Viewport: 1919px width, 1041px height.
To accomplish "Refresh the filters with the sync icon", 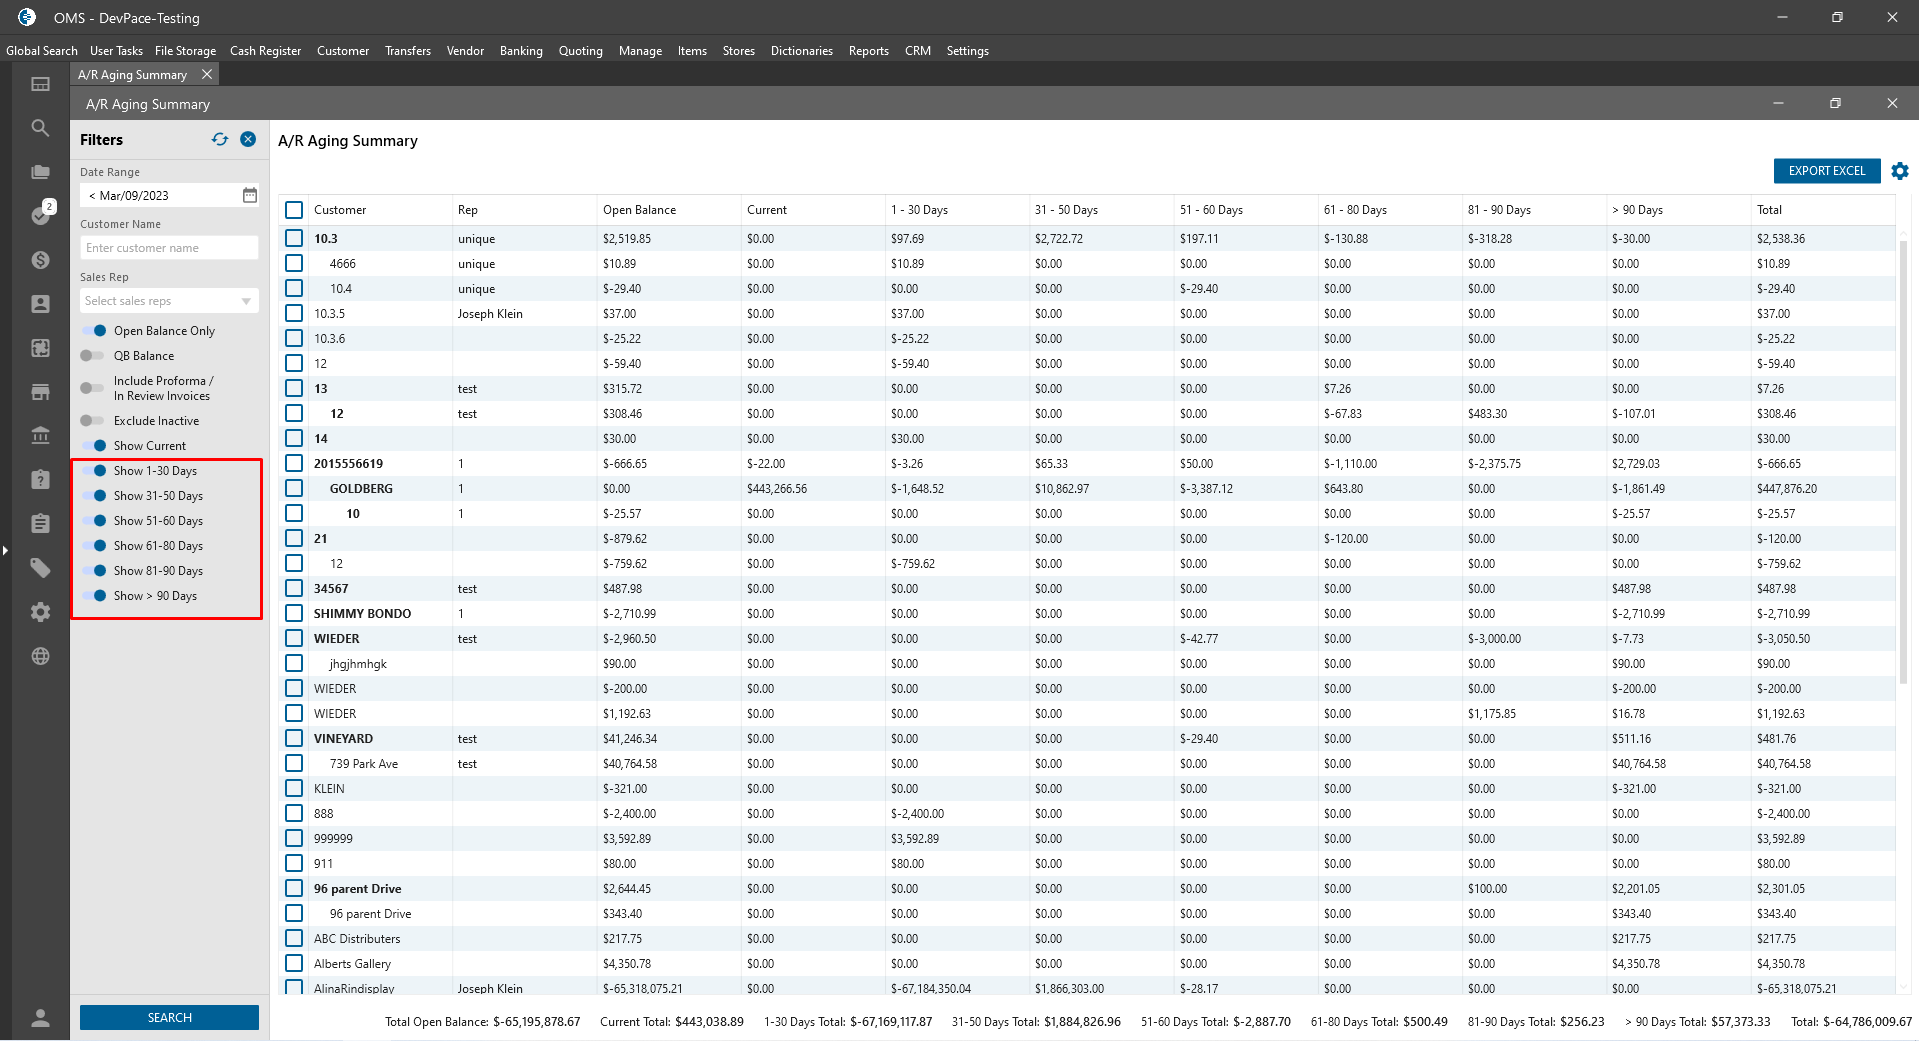I will tap(220, 139).
